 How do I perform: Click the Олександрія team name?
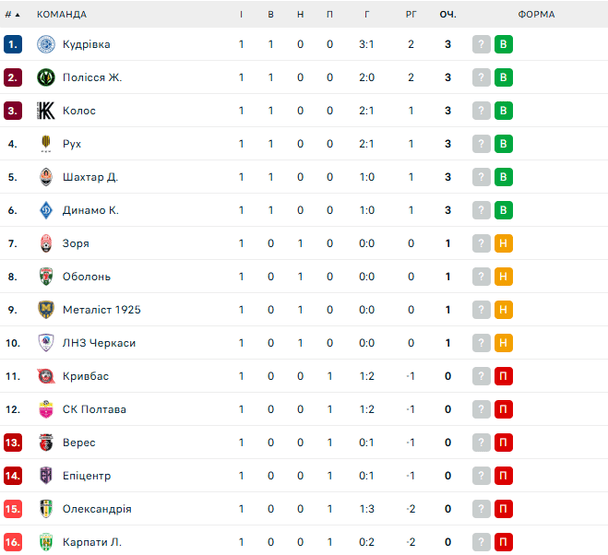97,509
